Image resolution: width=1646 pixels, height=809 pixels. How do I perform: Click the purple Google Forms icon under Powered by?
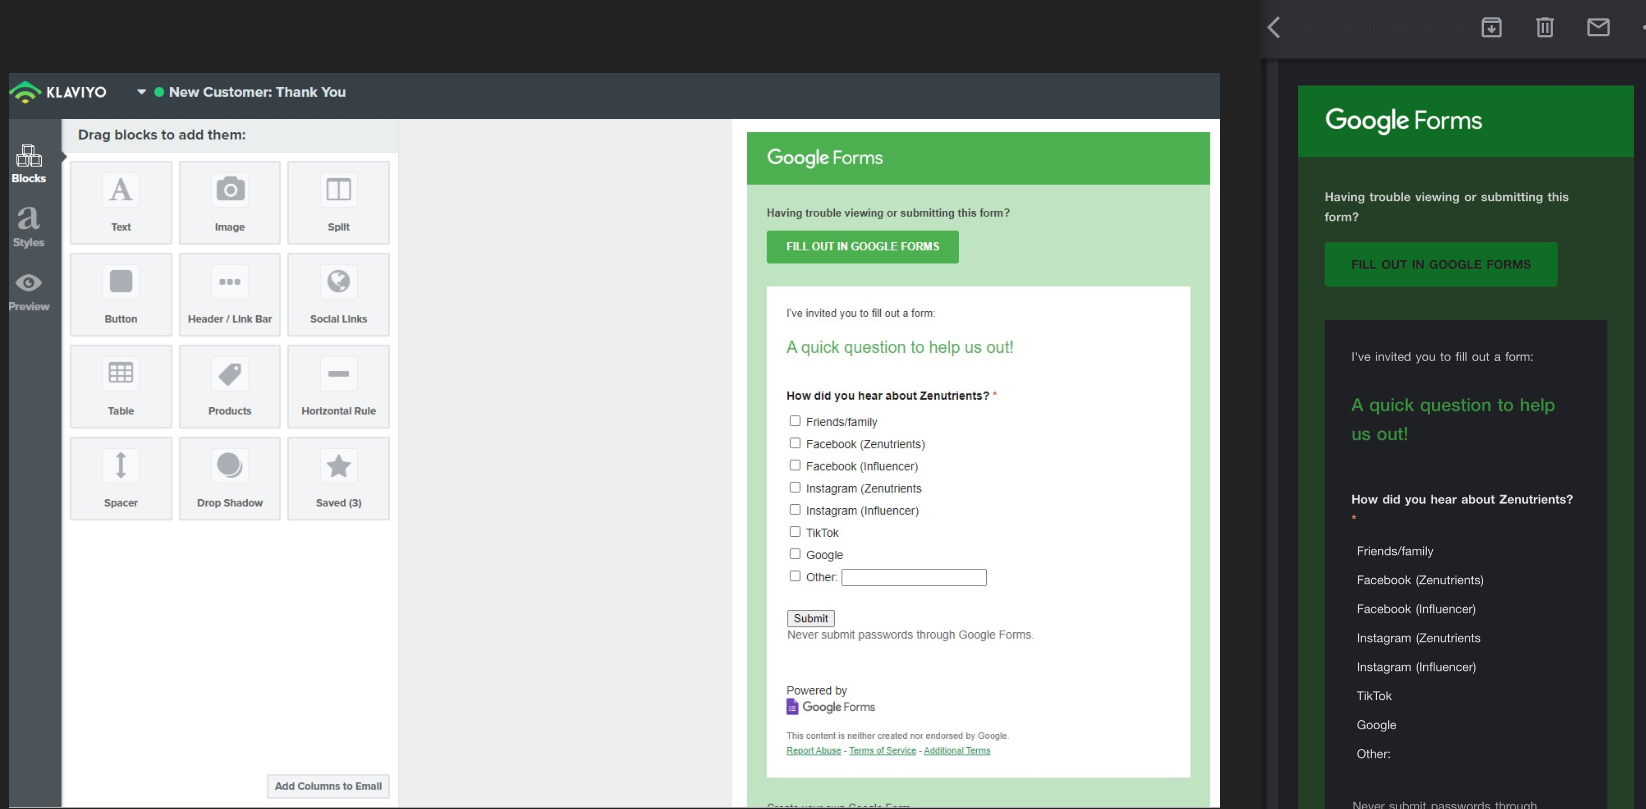click(x=792, y=707)
